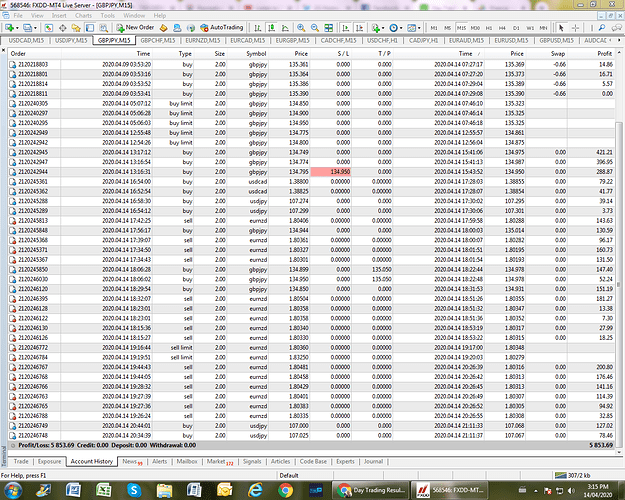The width and height of the screenshot is (625, 500).
Task: Toggle AutoTrading on or off
Action: click(222, 28)
